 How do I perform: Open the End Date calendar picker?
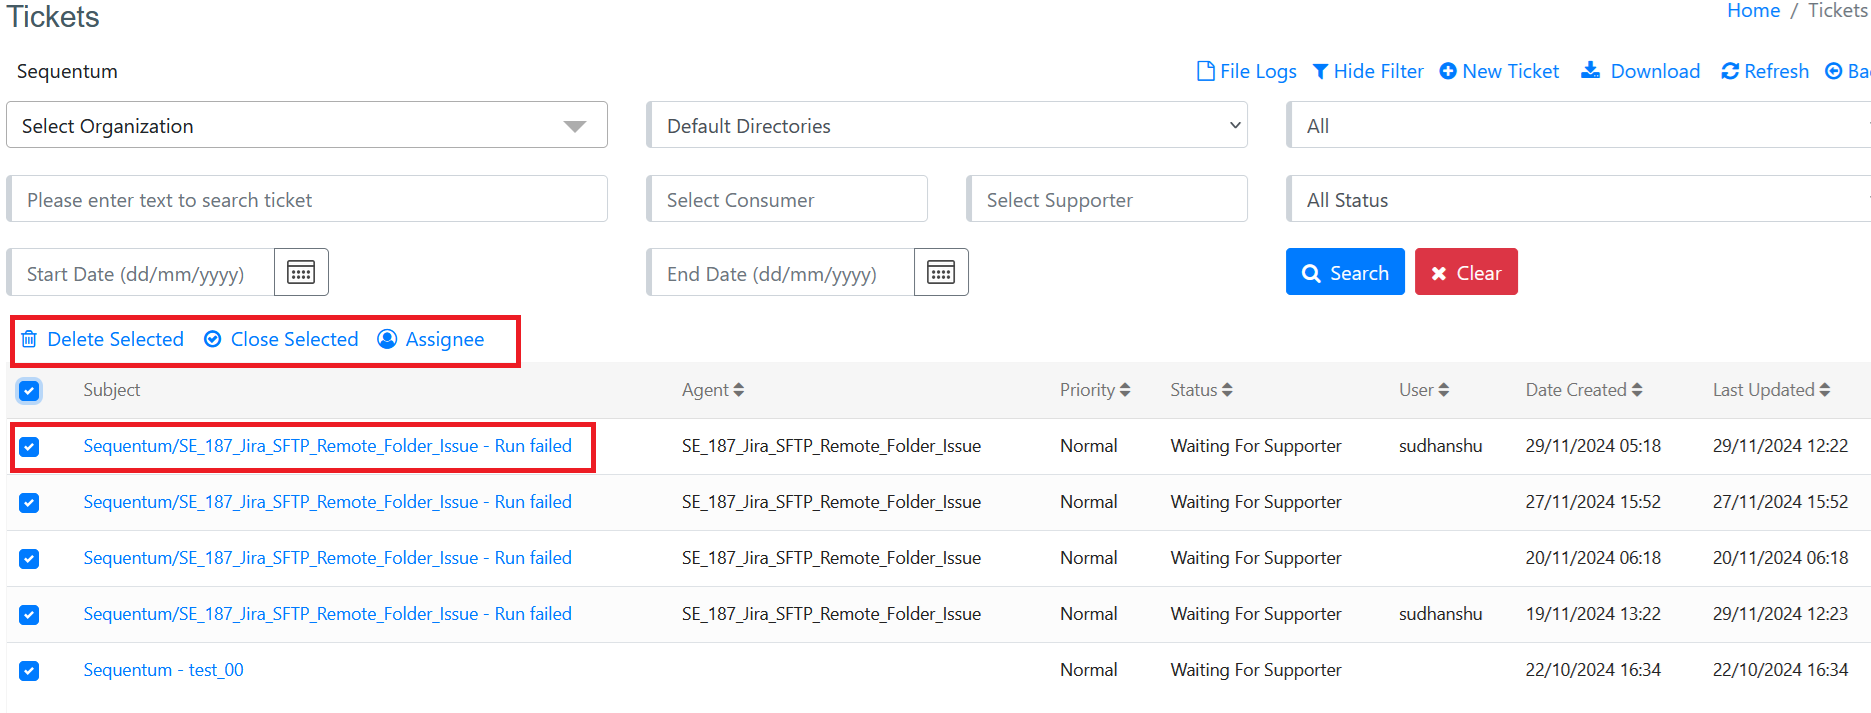tap(941, 272)
